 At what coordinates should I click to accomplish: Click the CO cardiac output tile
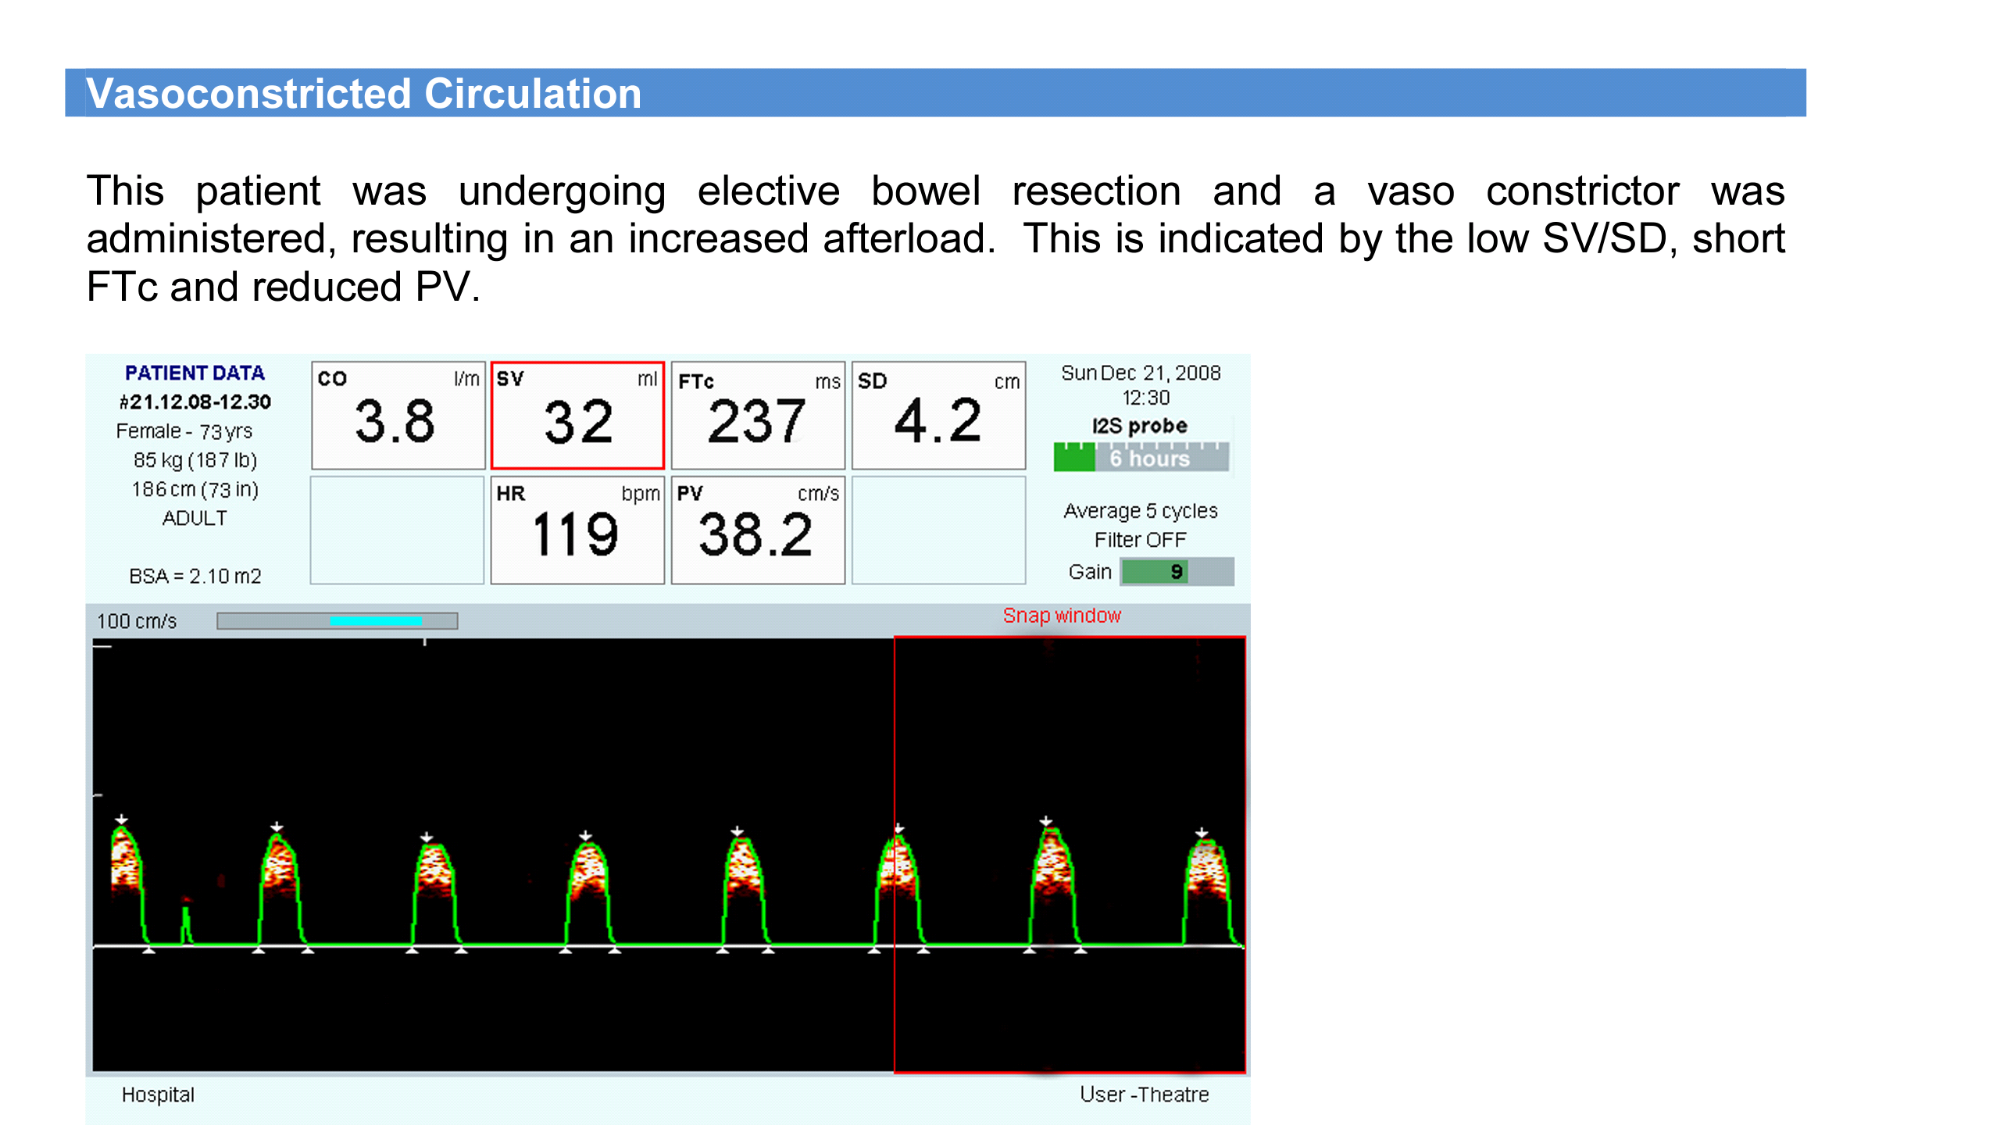tap(398, 415)
